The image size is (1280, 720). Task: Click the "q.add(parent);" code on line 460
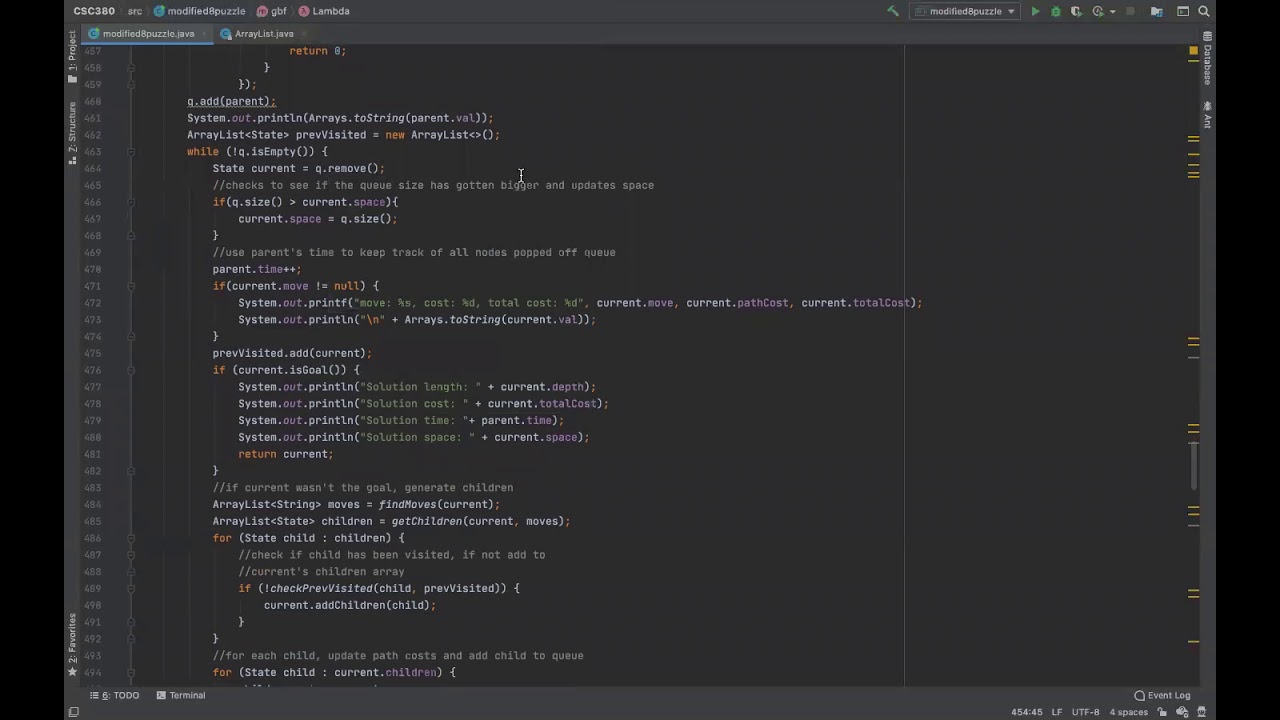[x=231, y=101]
